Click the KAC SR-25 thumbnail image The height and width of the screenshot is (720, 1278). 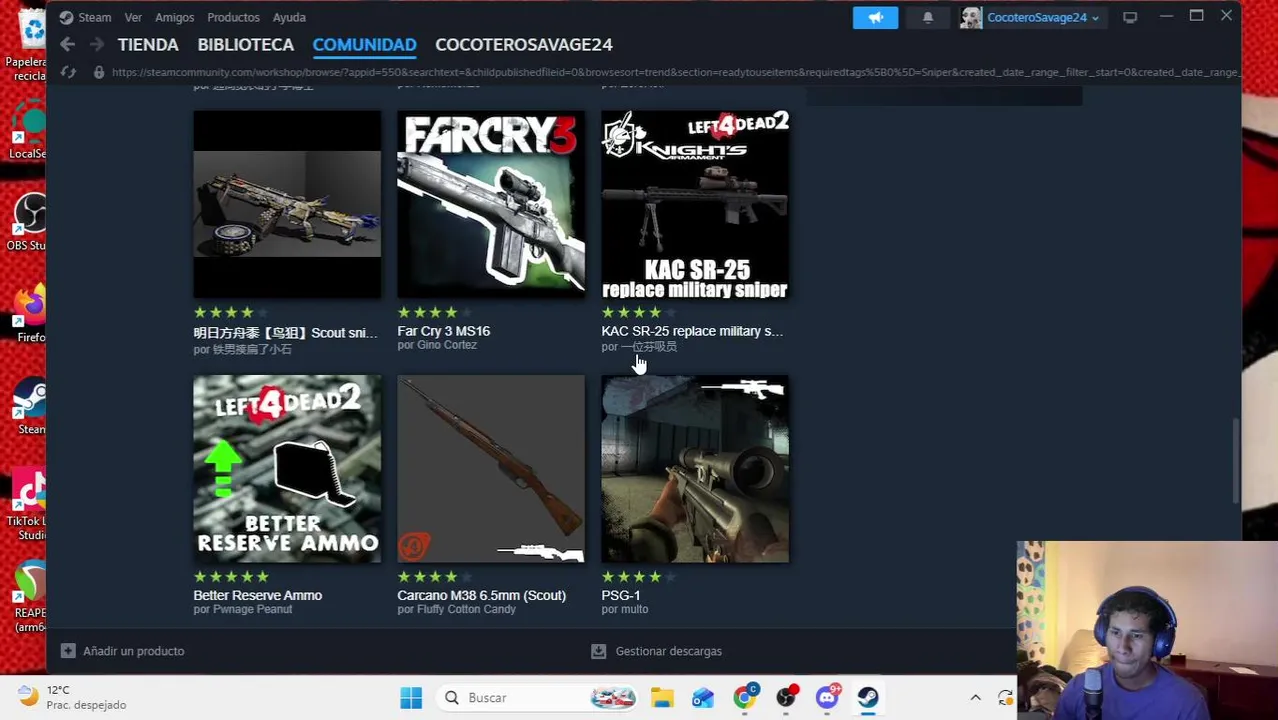695,204
